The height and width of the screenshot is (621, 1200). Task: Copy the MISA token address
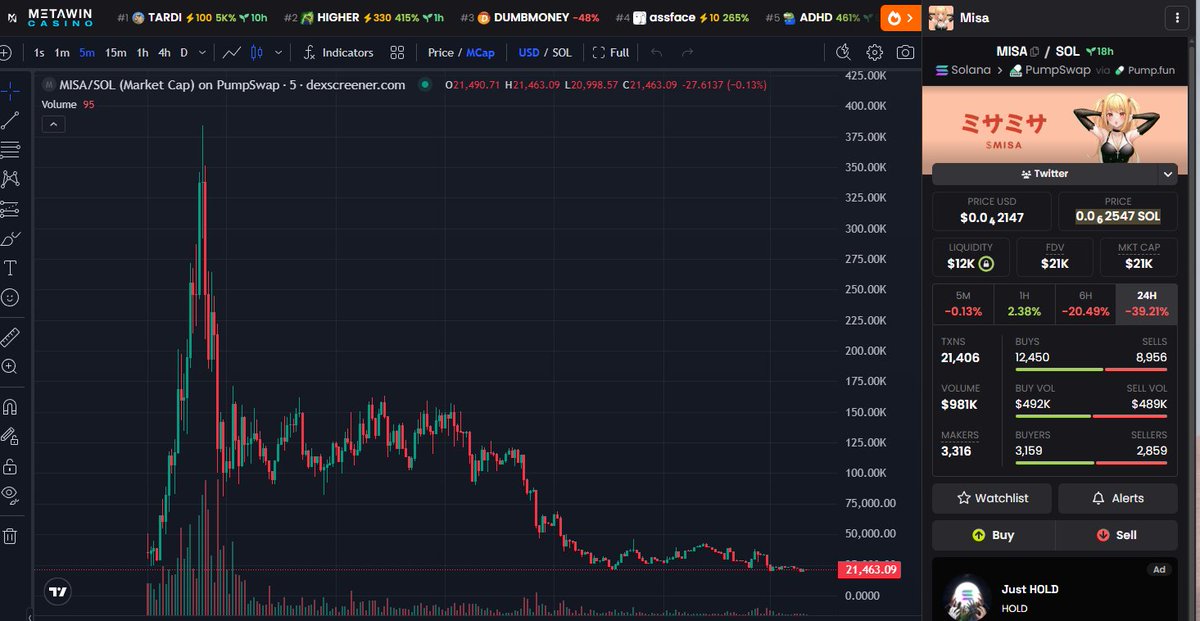point(1035,51)
